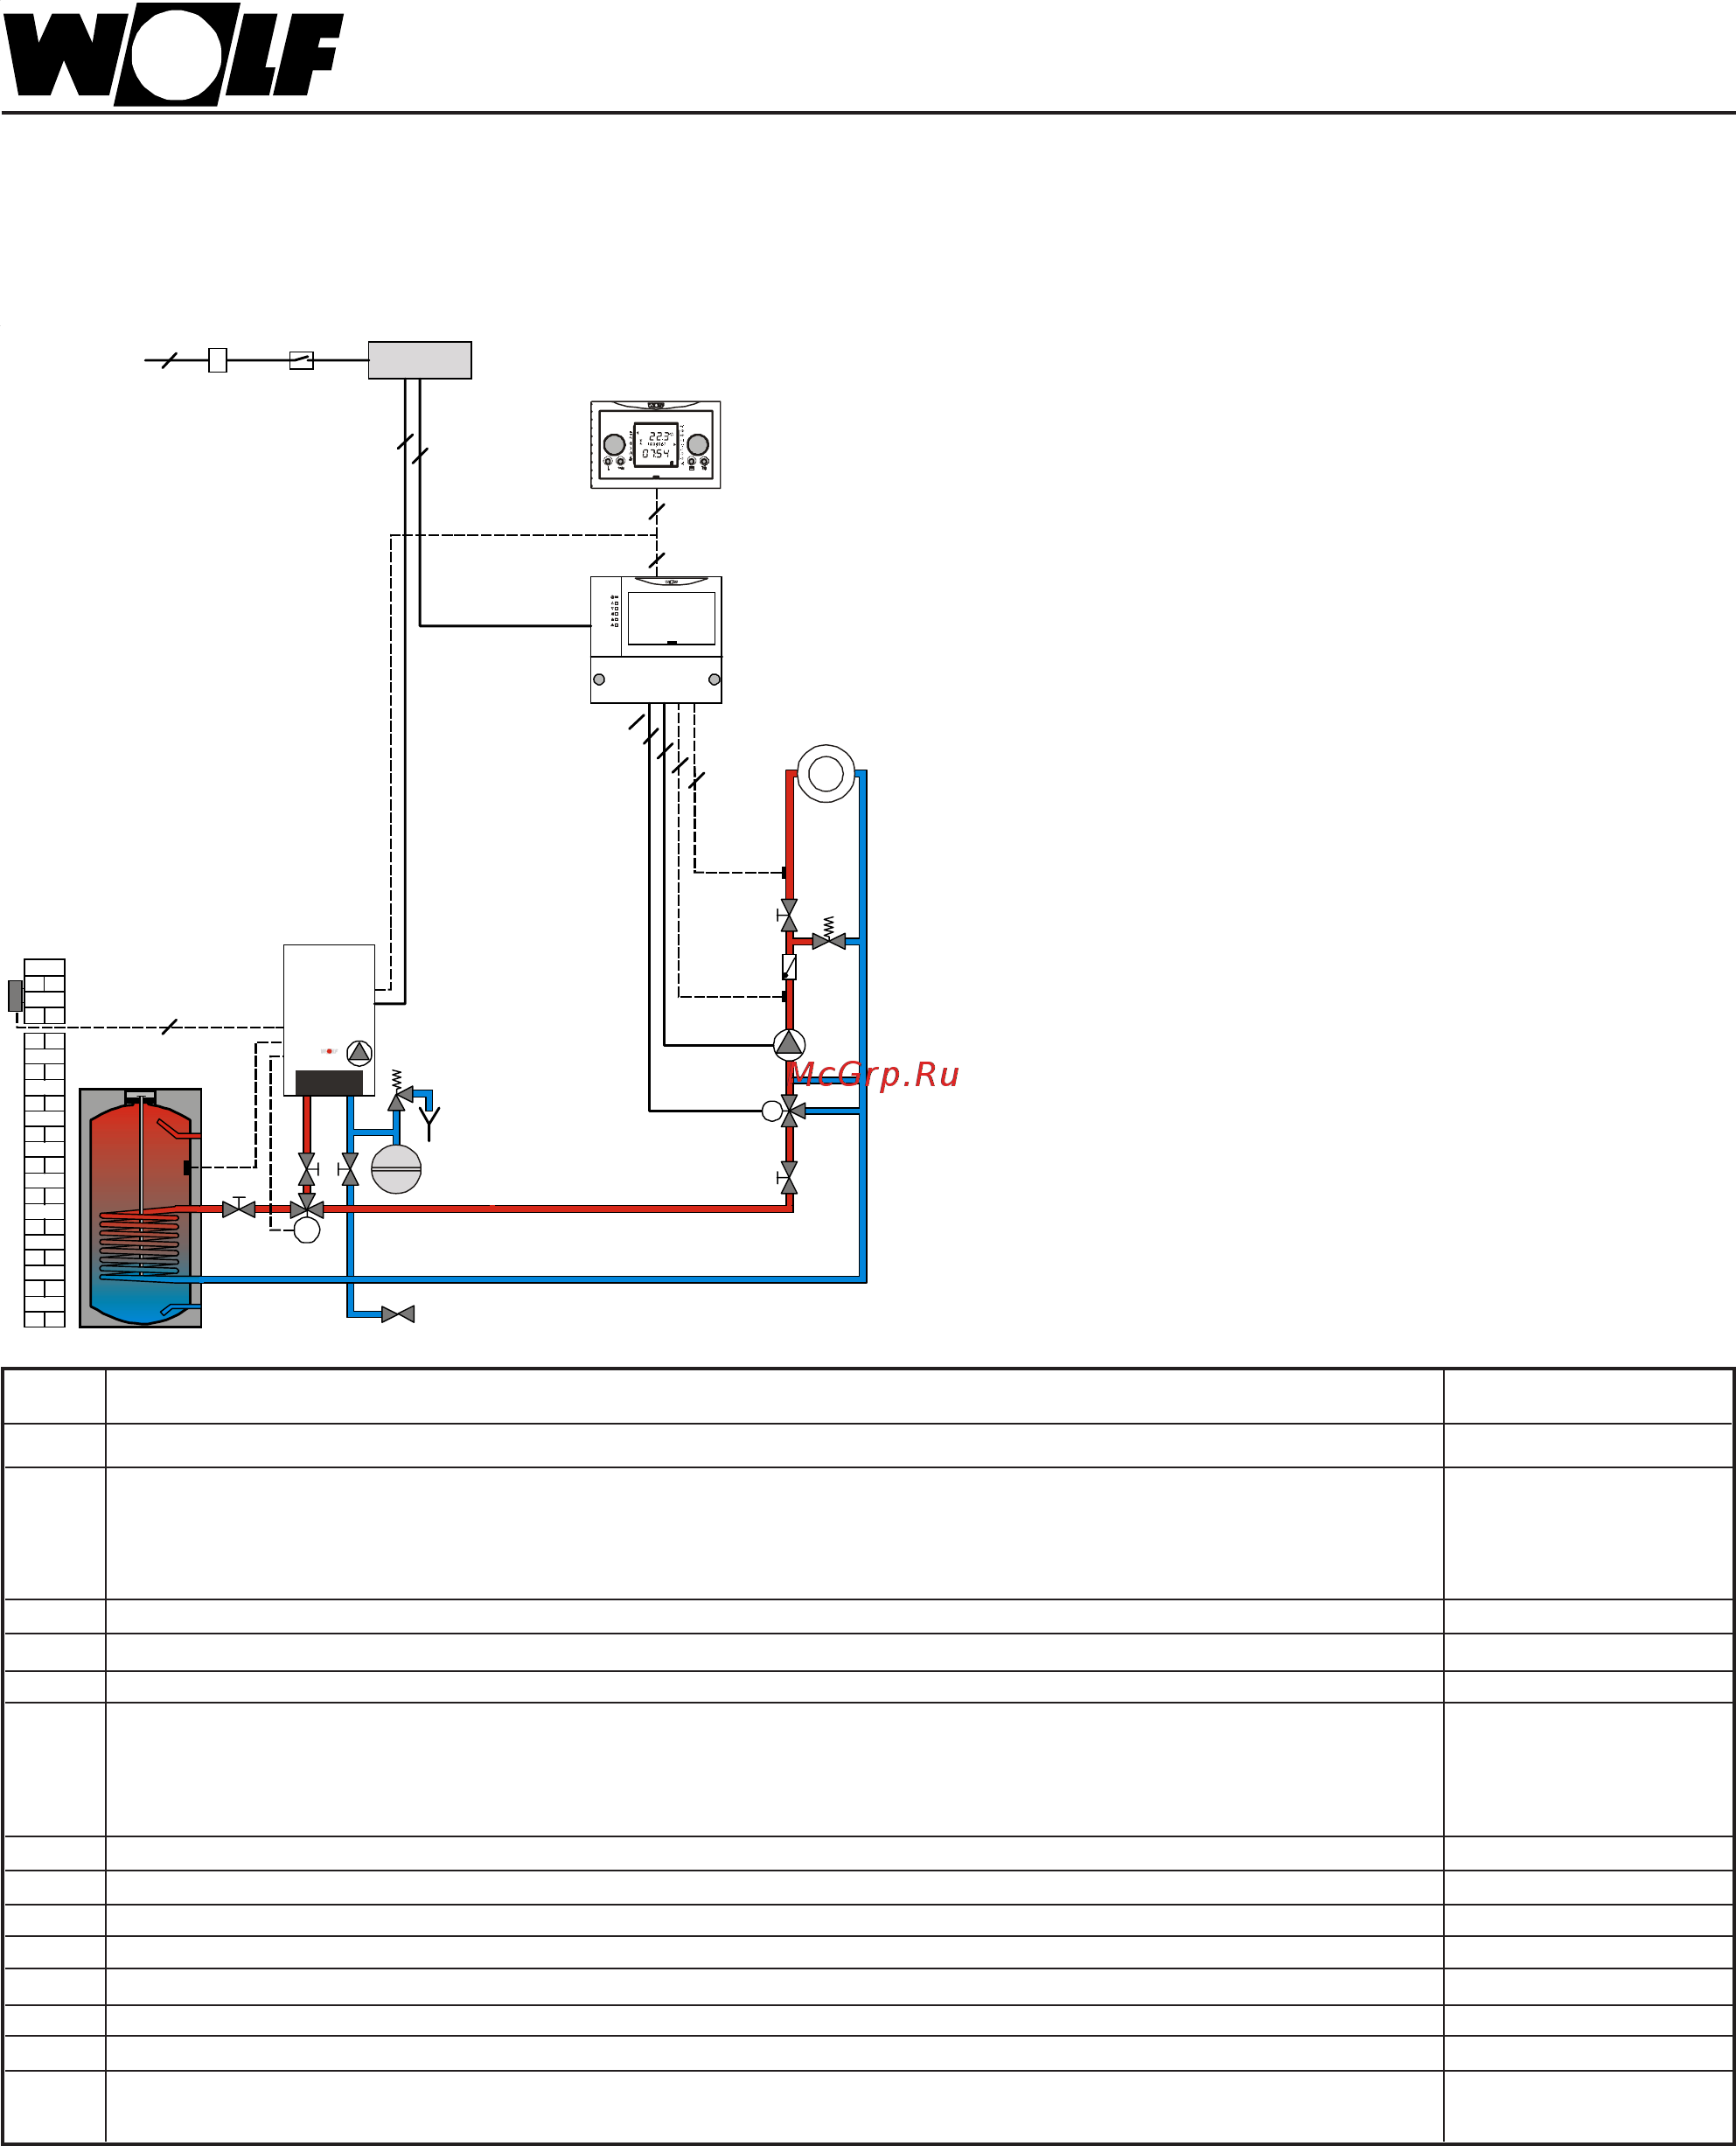This screenshot has height=2146, width=1736.
Task: Click the drain valve at bottom blue pipe end
Action: pyautogui.click(x=398, y=1314)
